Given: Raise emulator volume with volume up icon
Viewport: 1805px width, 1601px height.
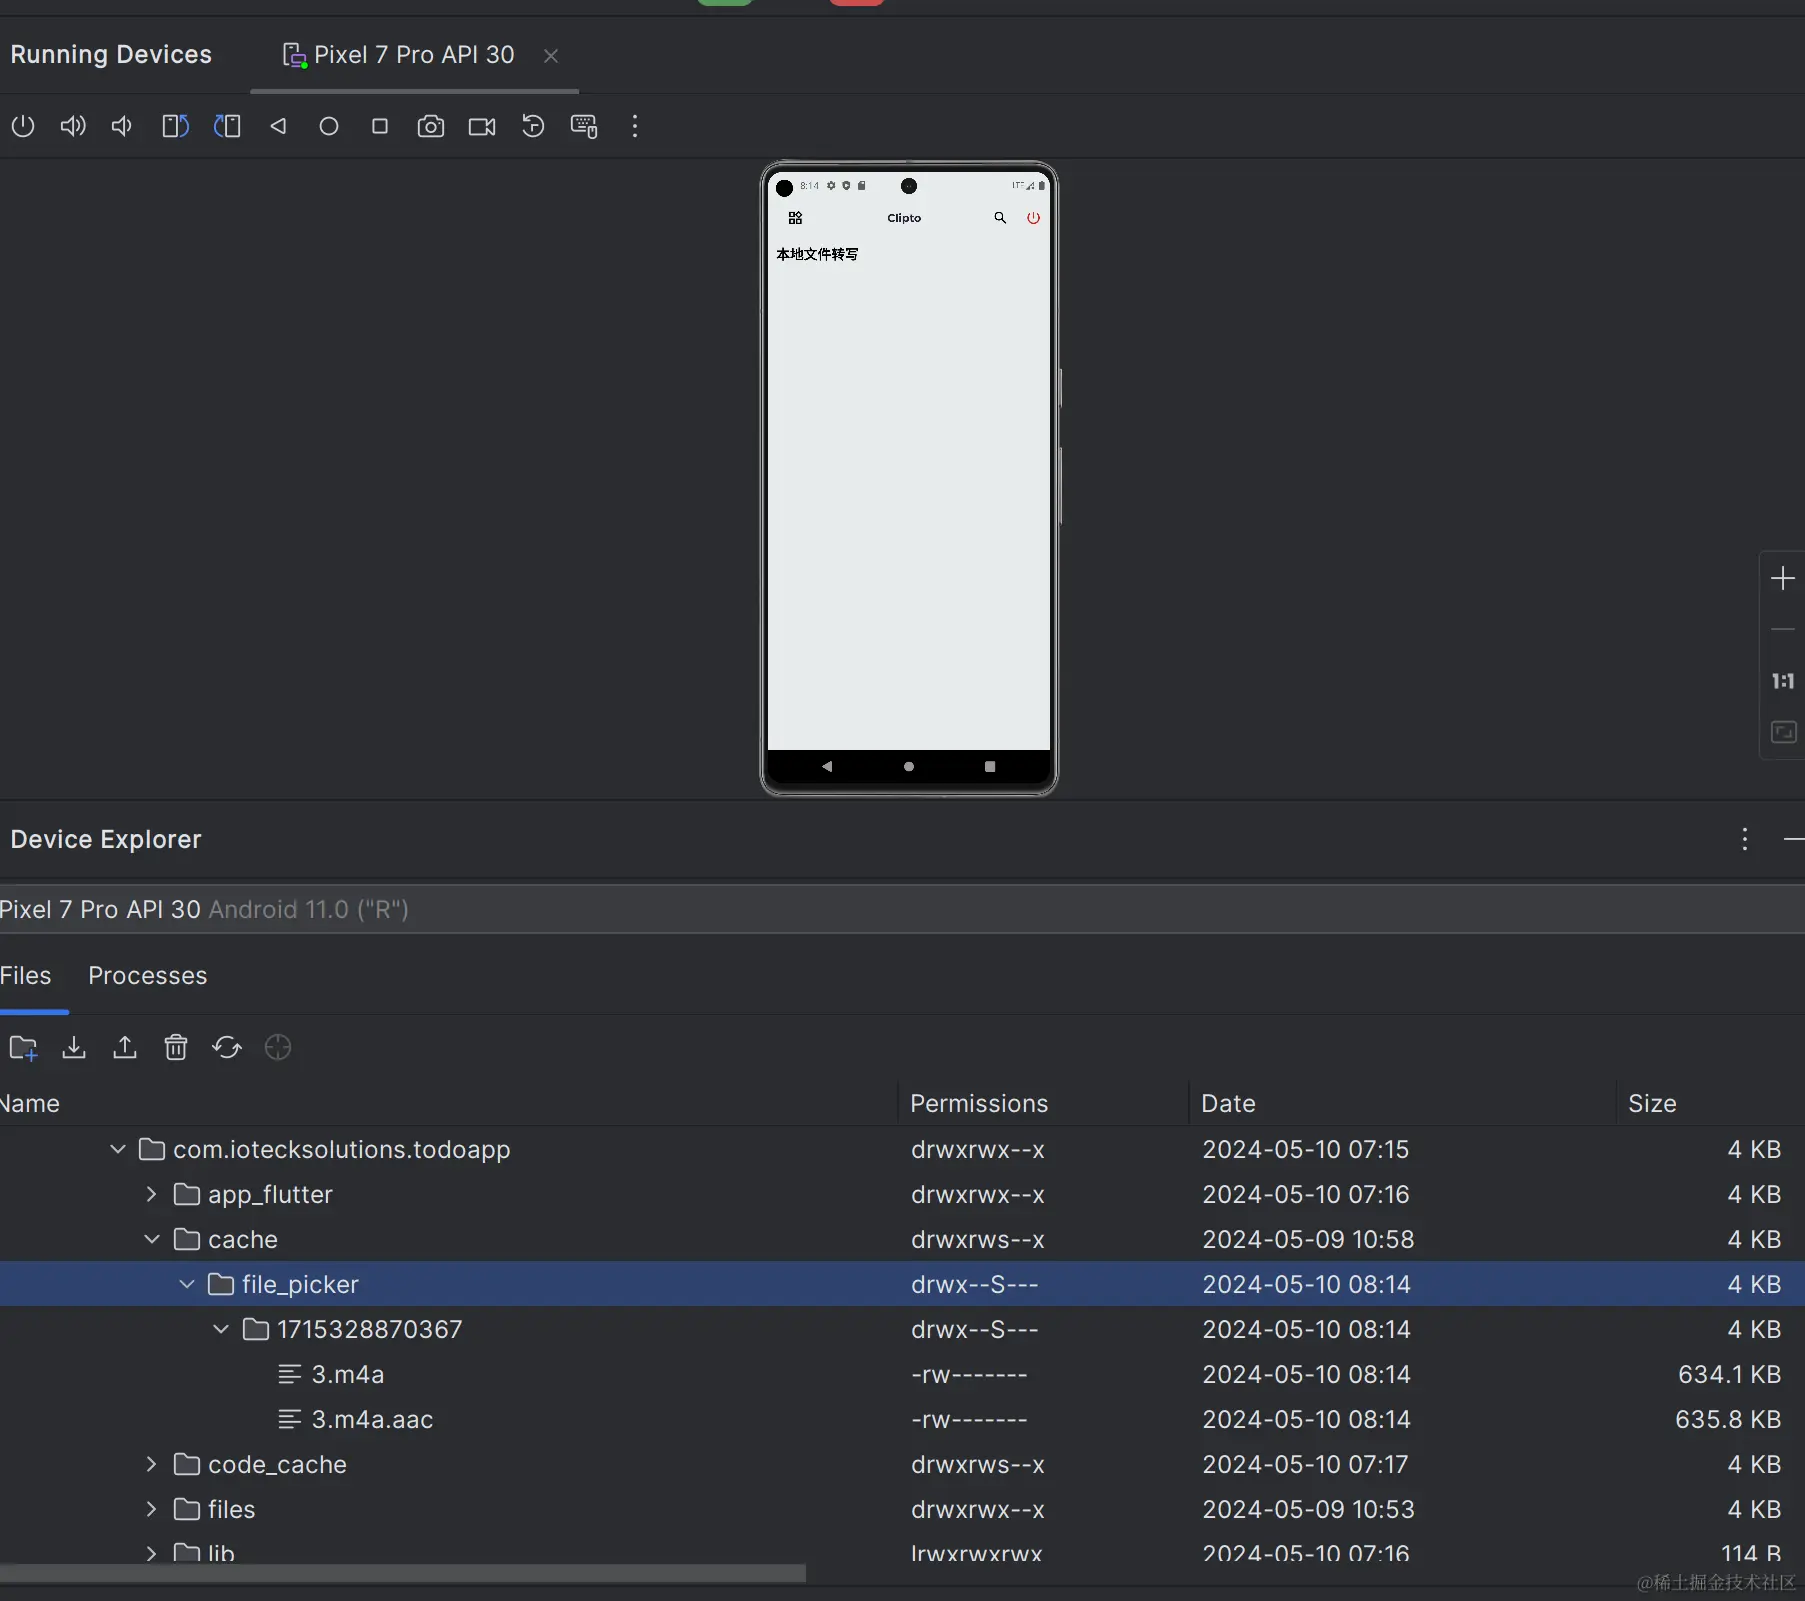Looking at the screenshot, I should click(73, 126).
